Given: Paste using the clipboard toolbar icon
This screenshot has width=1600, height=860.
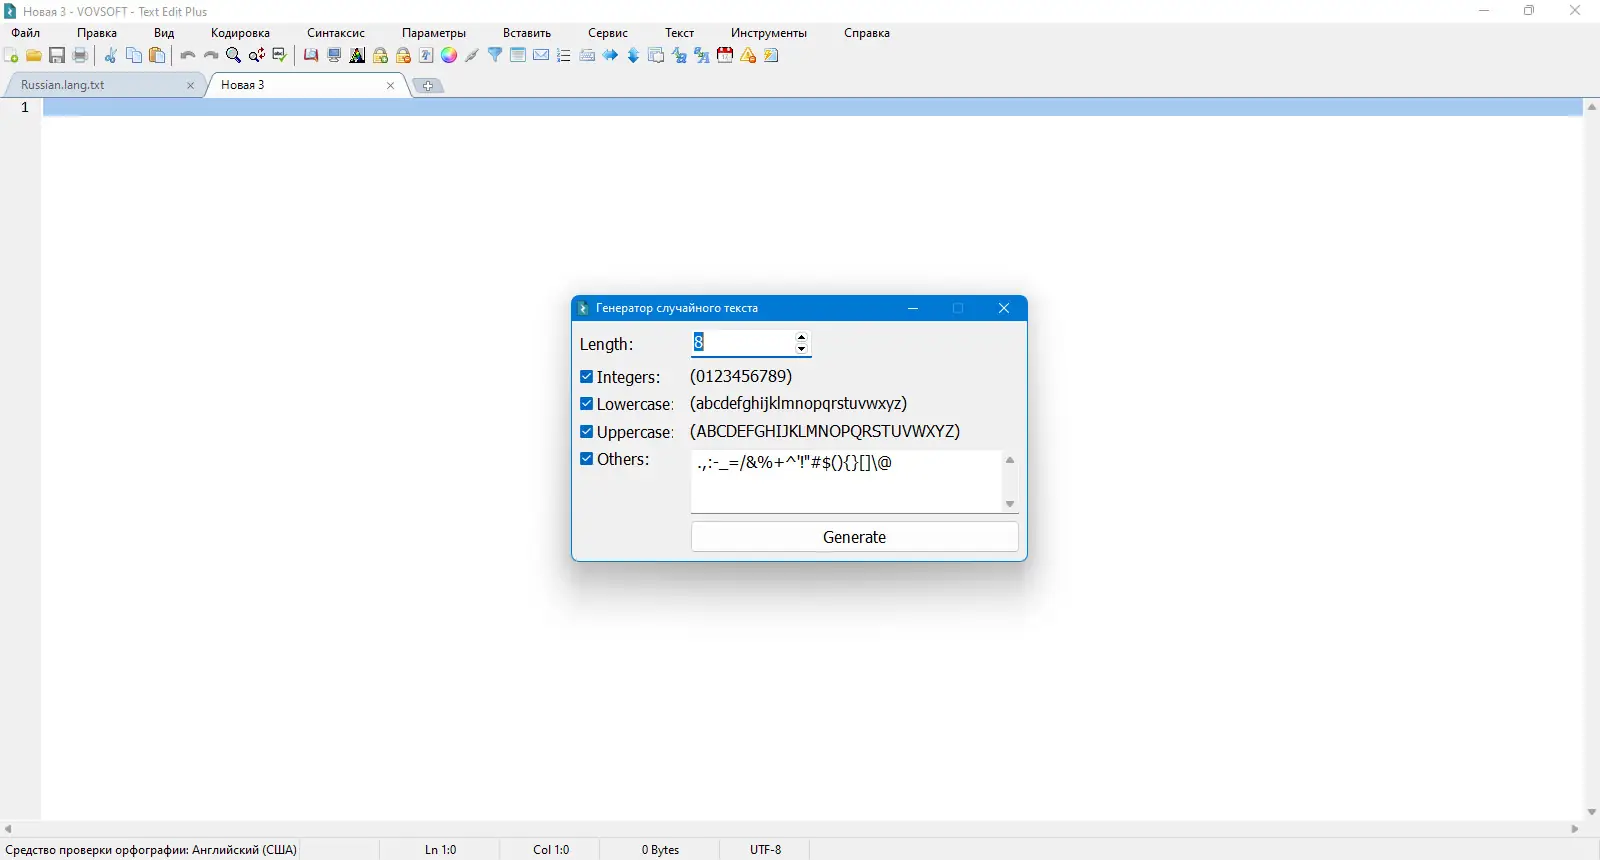Looking at the screenshot, I should (157, 55).
